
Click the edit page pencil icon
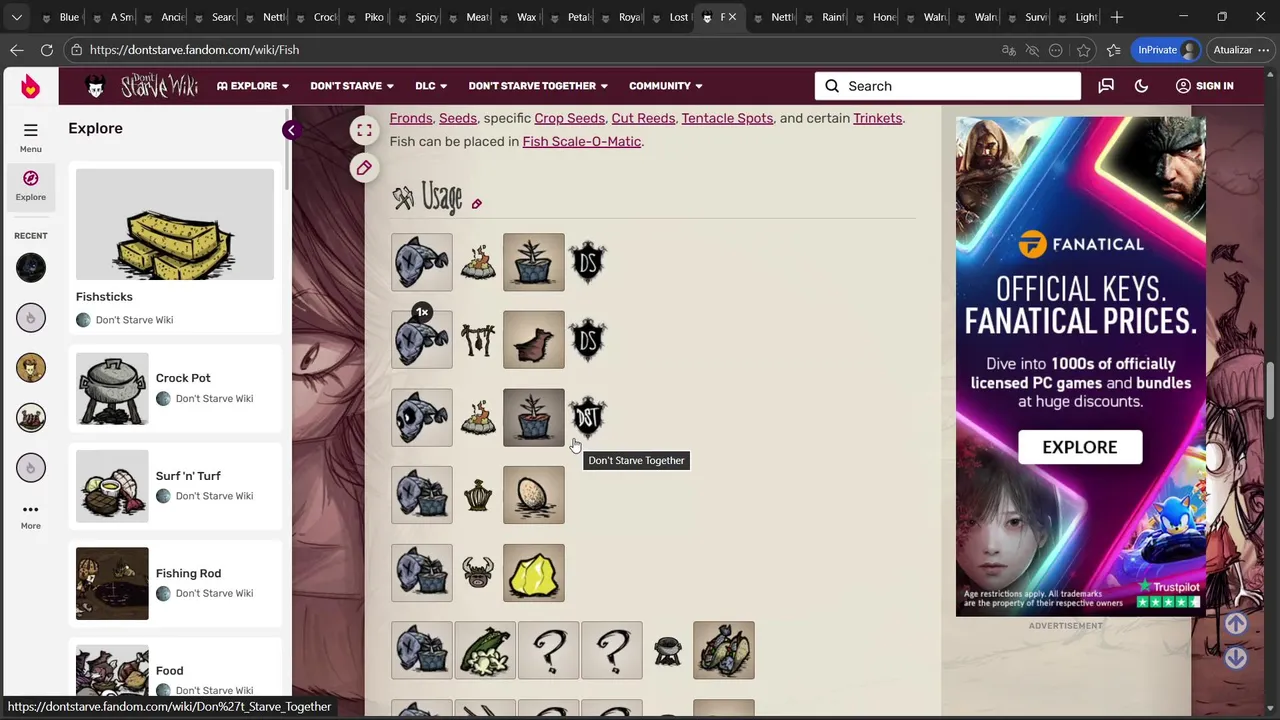(364, 168)
